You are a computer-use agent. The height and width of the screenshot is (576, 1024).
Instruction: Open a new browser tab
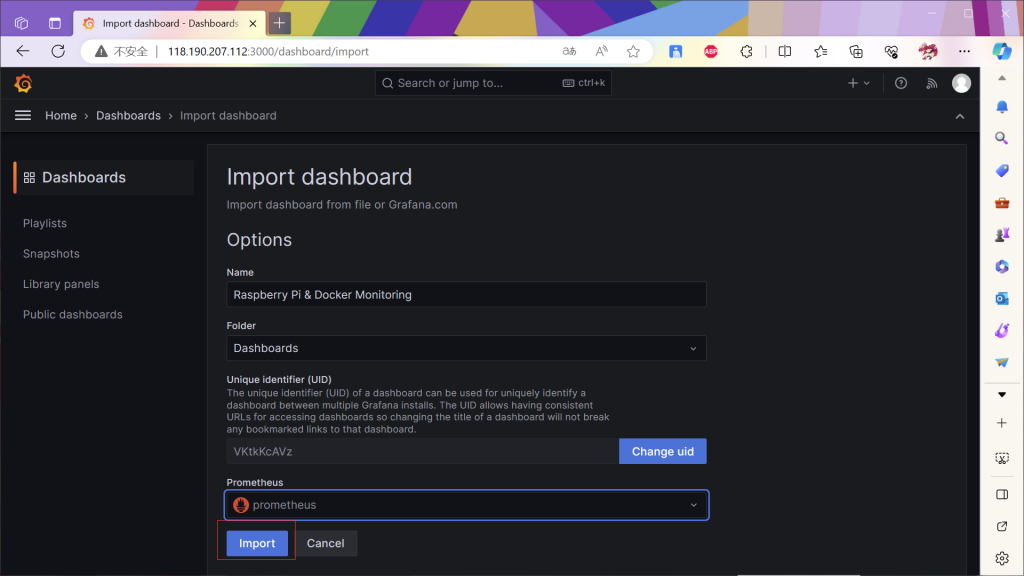tap(279, 23)
